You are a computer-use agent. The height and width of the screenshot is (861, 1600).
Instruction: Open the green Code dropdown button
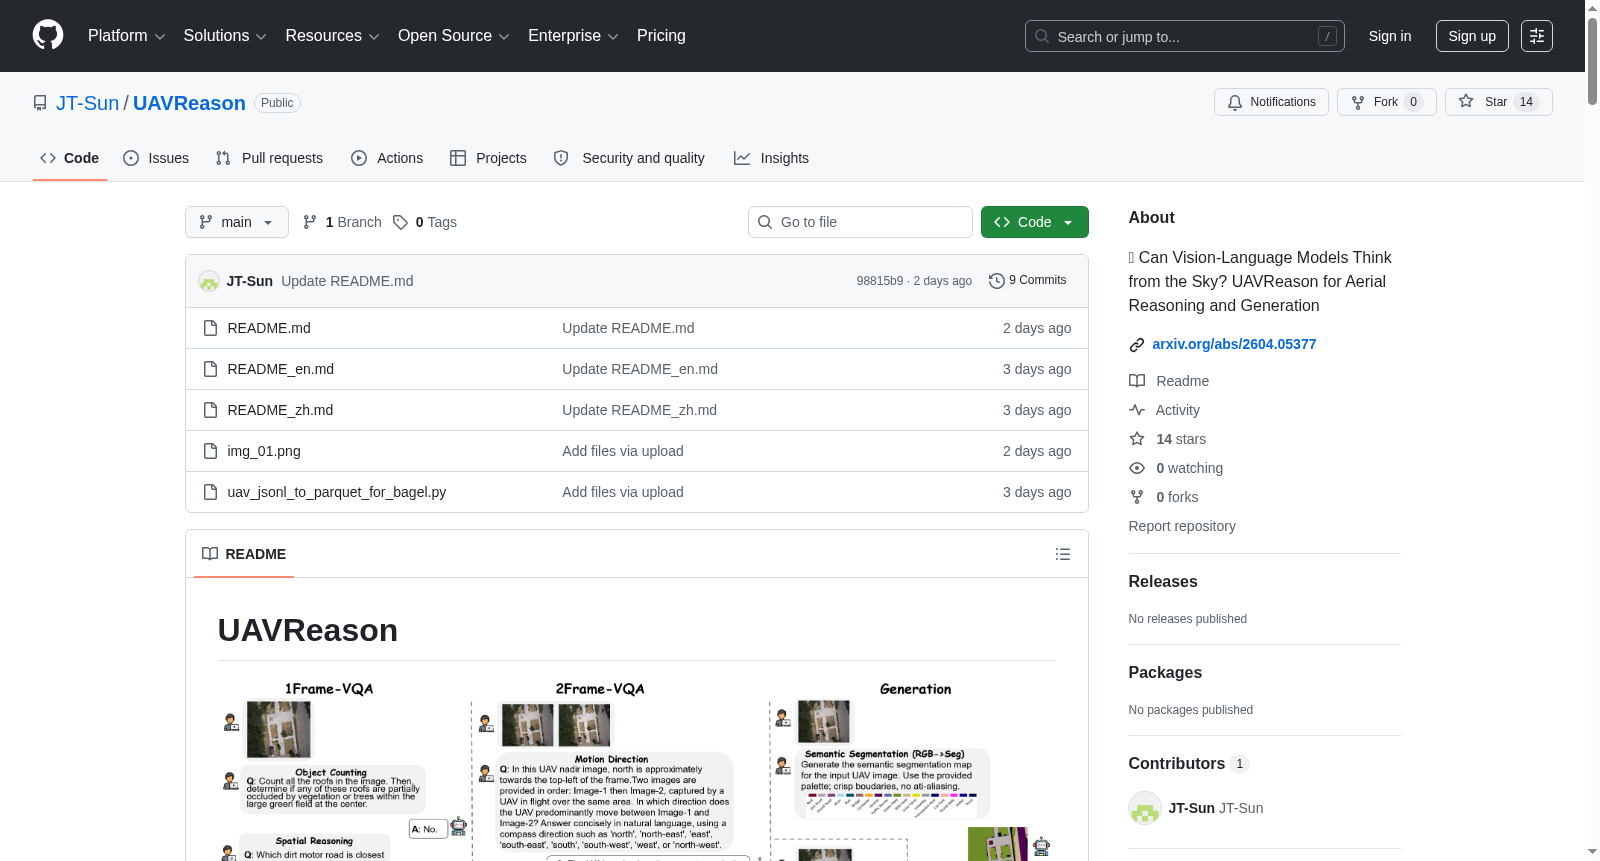1034,222
